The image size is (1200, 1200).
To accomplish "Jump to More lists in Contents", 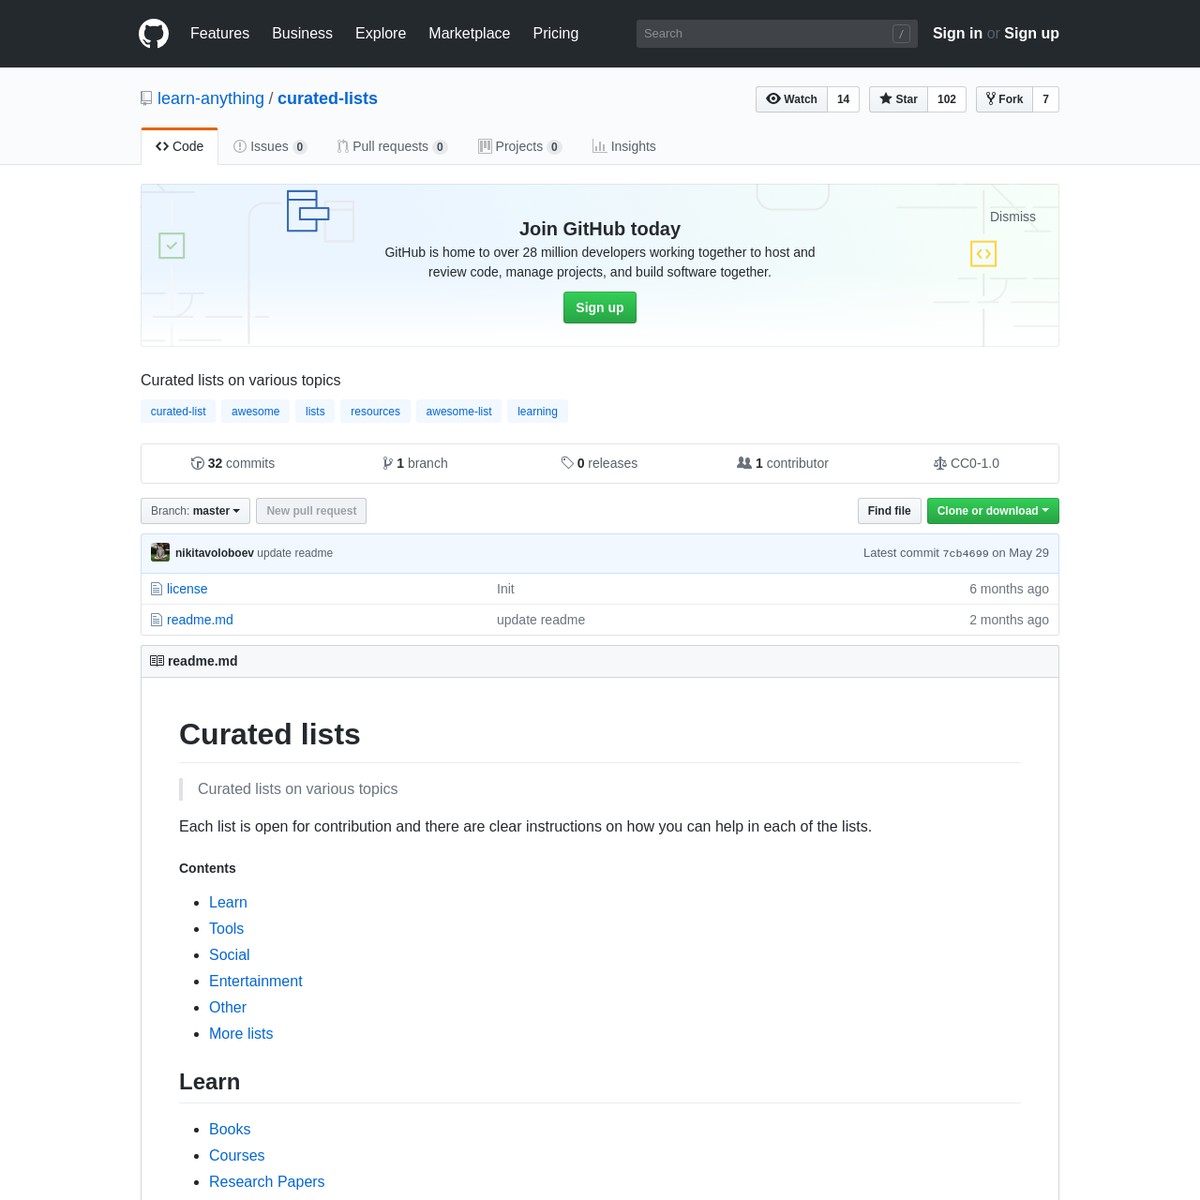I will (241, 1034).
